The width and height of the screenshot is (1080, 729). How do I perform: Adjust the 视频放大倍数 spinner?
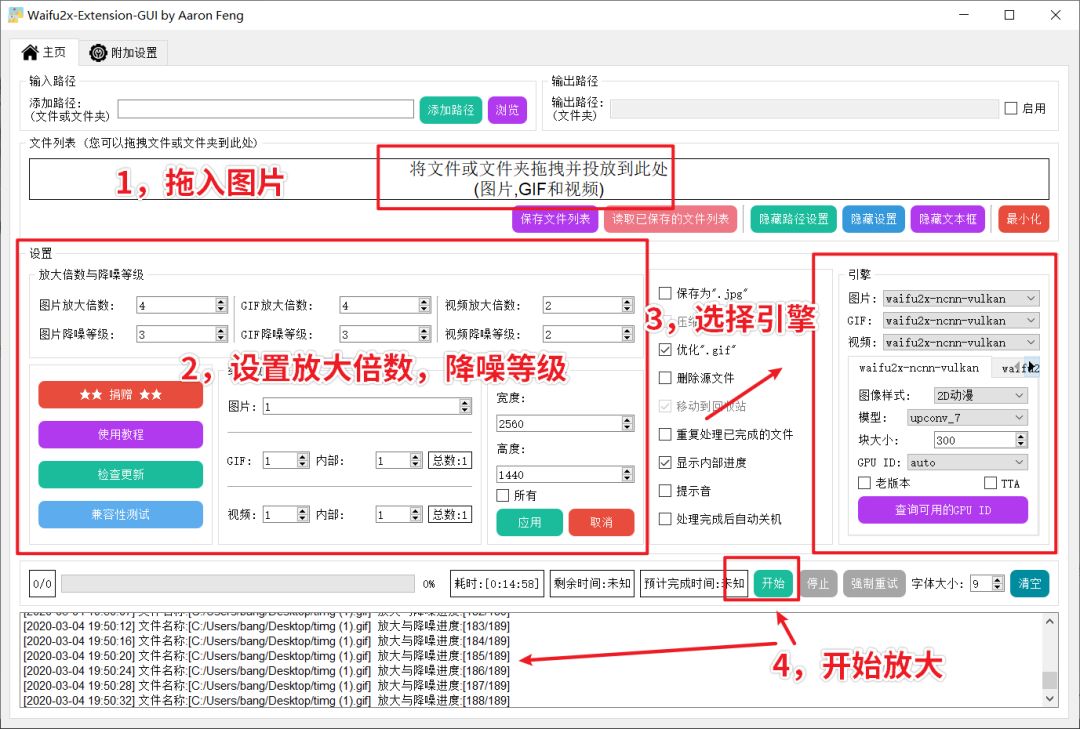tap(588, 305)
